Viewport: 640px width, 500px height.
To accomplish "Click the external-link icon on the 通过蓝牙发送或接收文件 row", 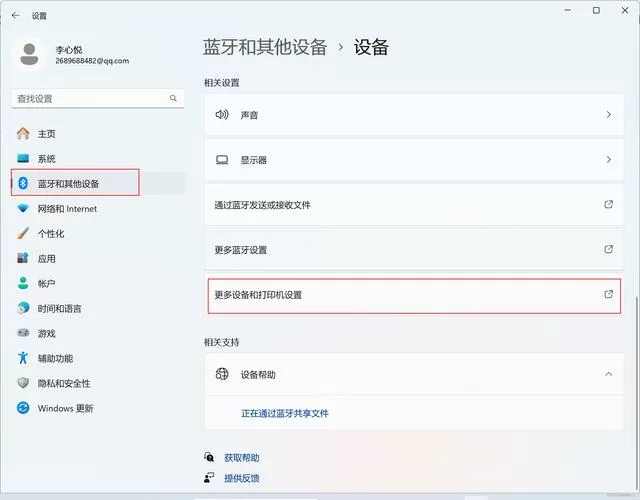I will pos(609,204).
